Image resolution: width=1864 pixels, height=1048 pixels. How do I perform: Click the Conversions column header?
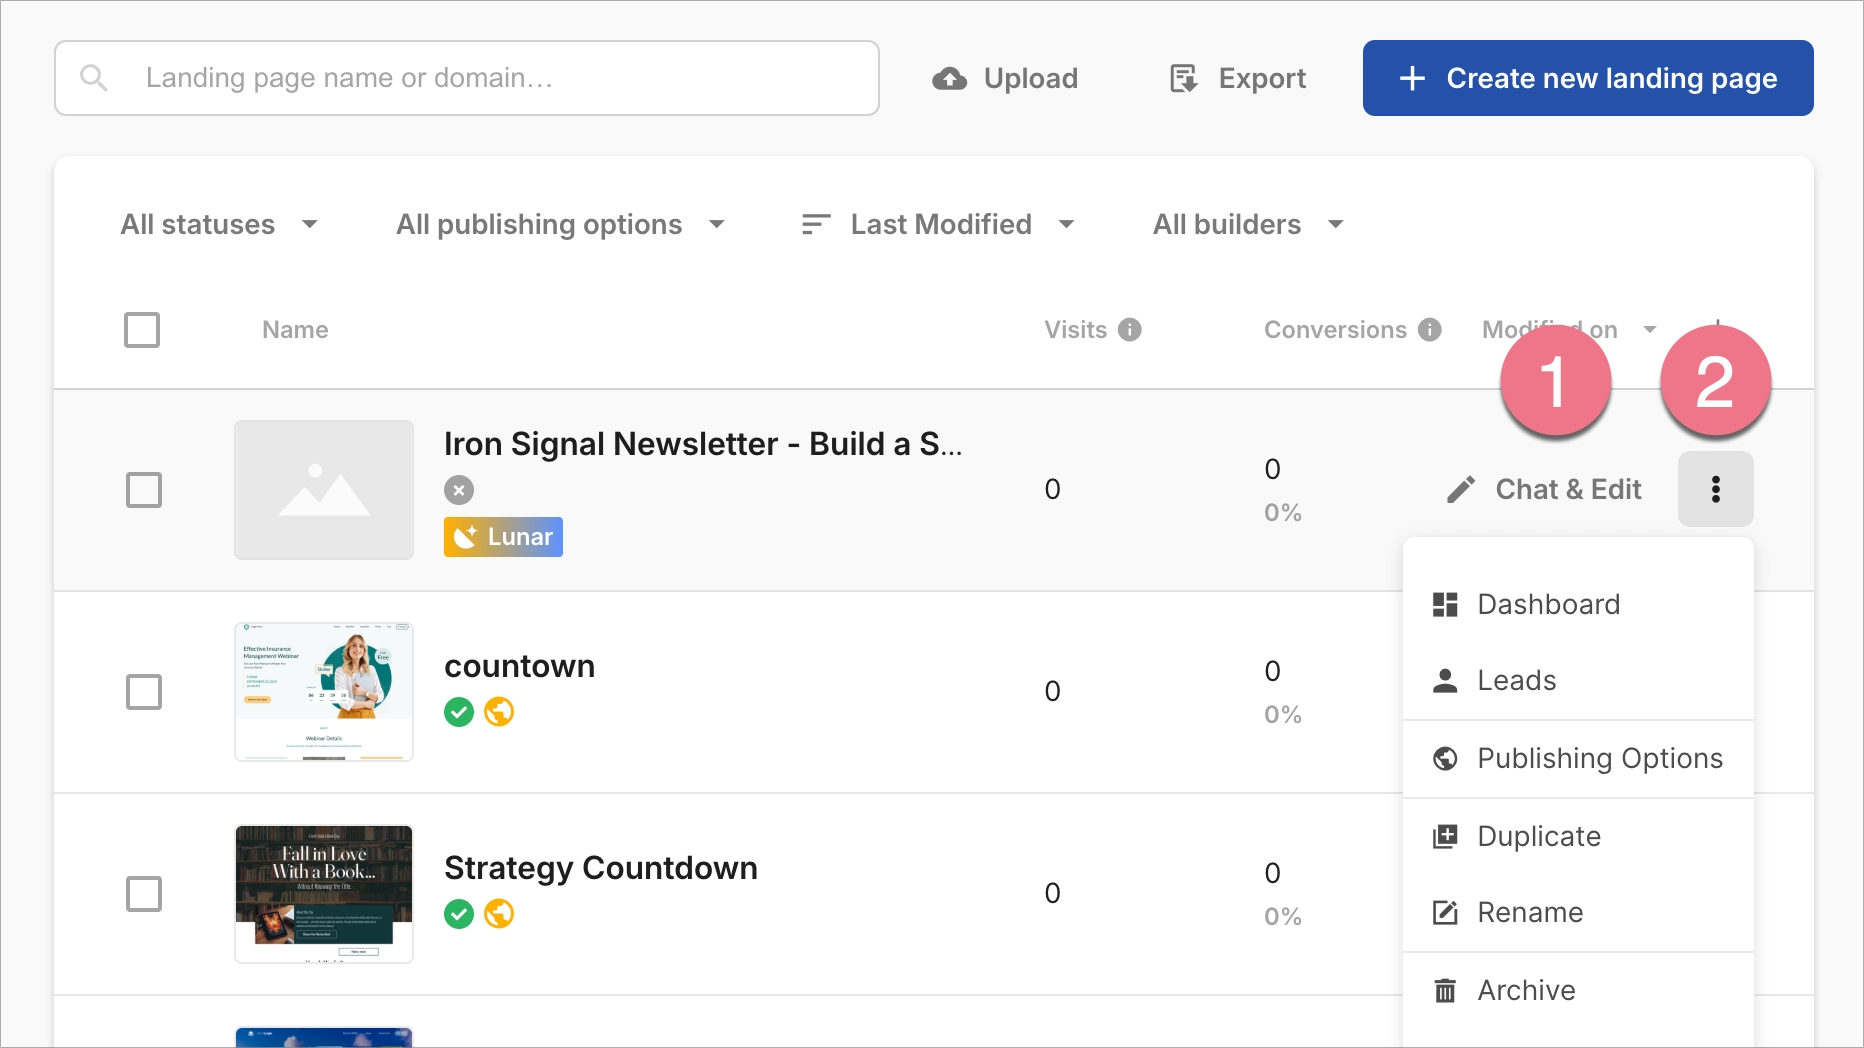point(1335,330)
